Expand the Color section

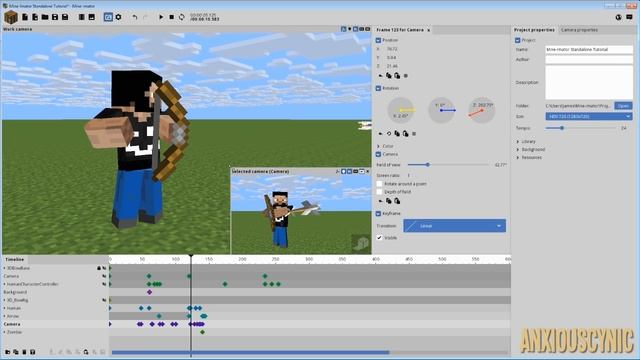378,146
